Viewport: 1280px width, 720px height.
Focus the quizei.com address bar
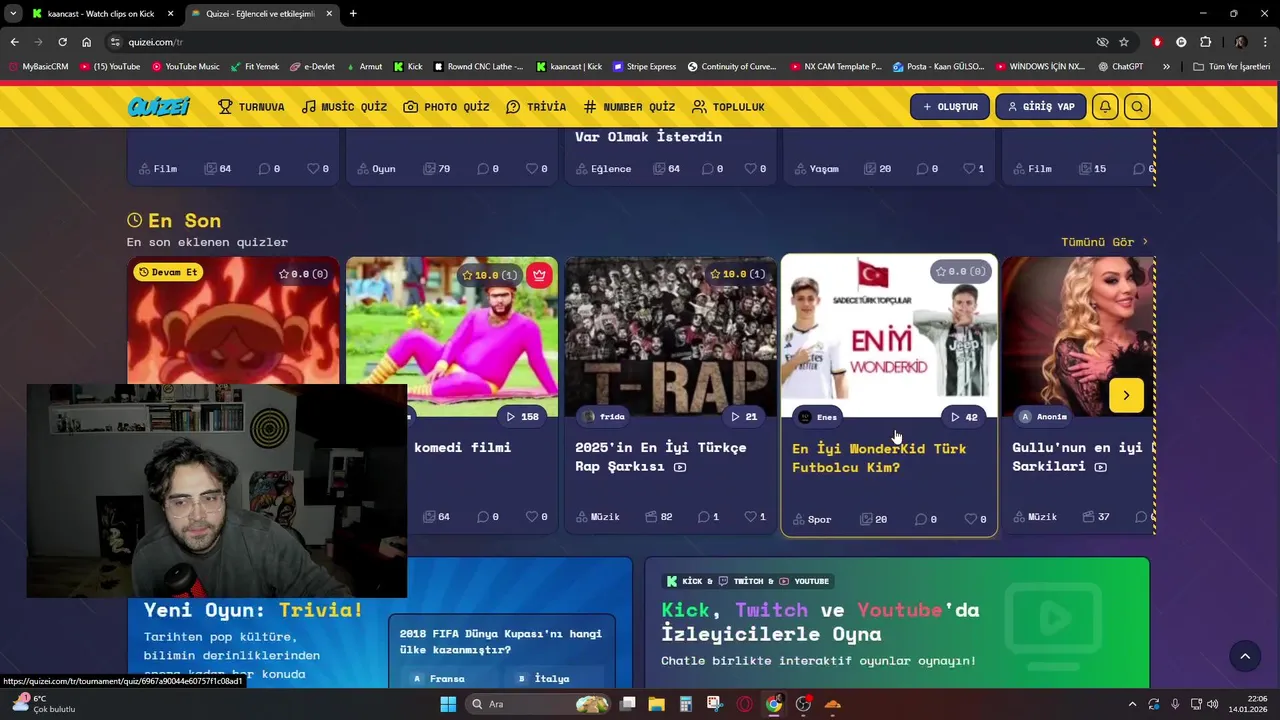pos(600,42)
